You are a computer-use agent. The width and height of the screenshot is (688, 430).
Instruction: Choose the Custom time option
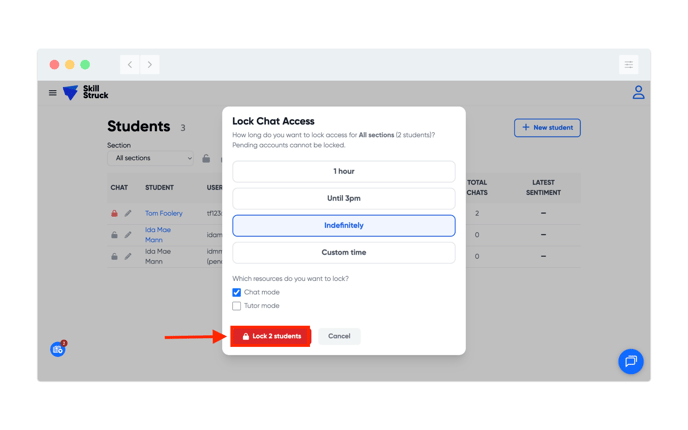(x=343, y=253)
